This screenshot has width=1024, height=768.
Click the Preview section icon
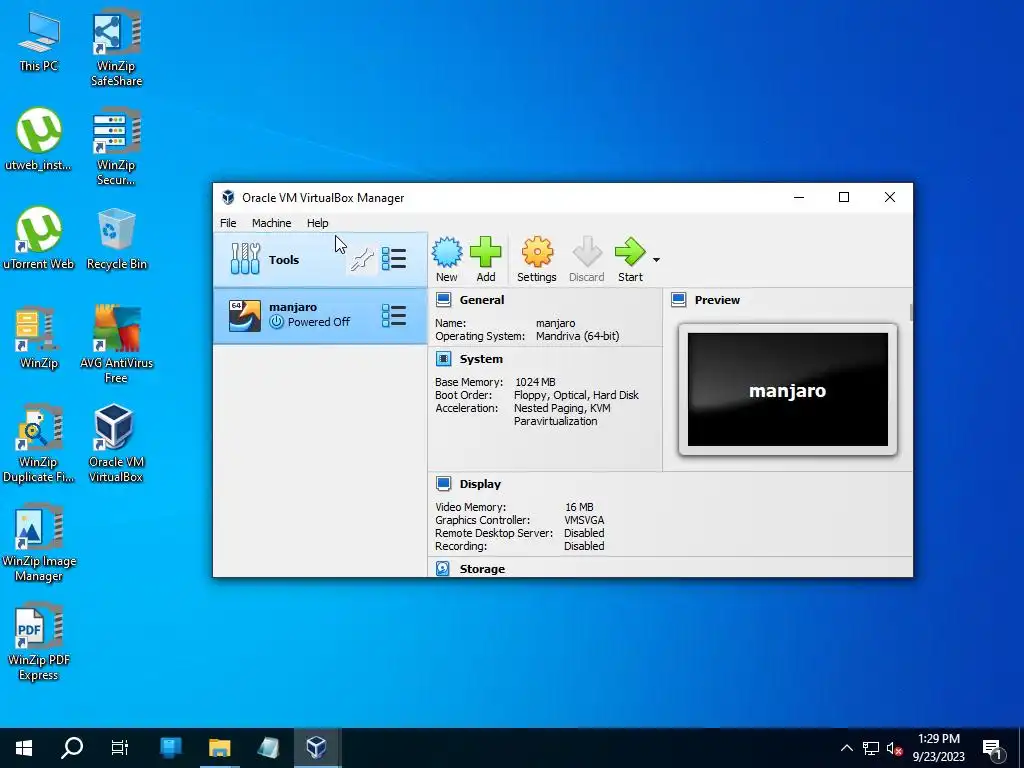pos(679,300)
